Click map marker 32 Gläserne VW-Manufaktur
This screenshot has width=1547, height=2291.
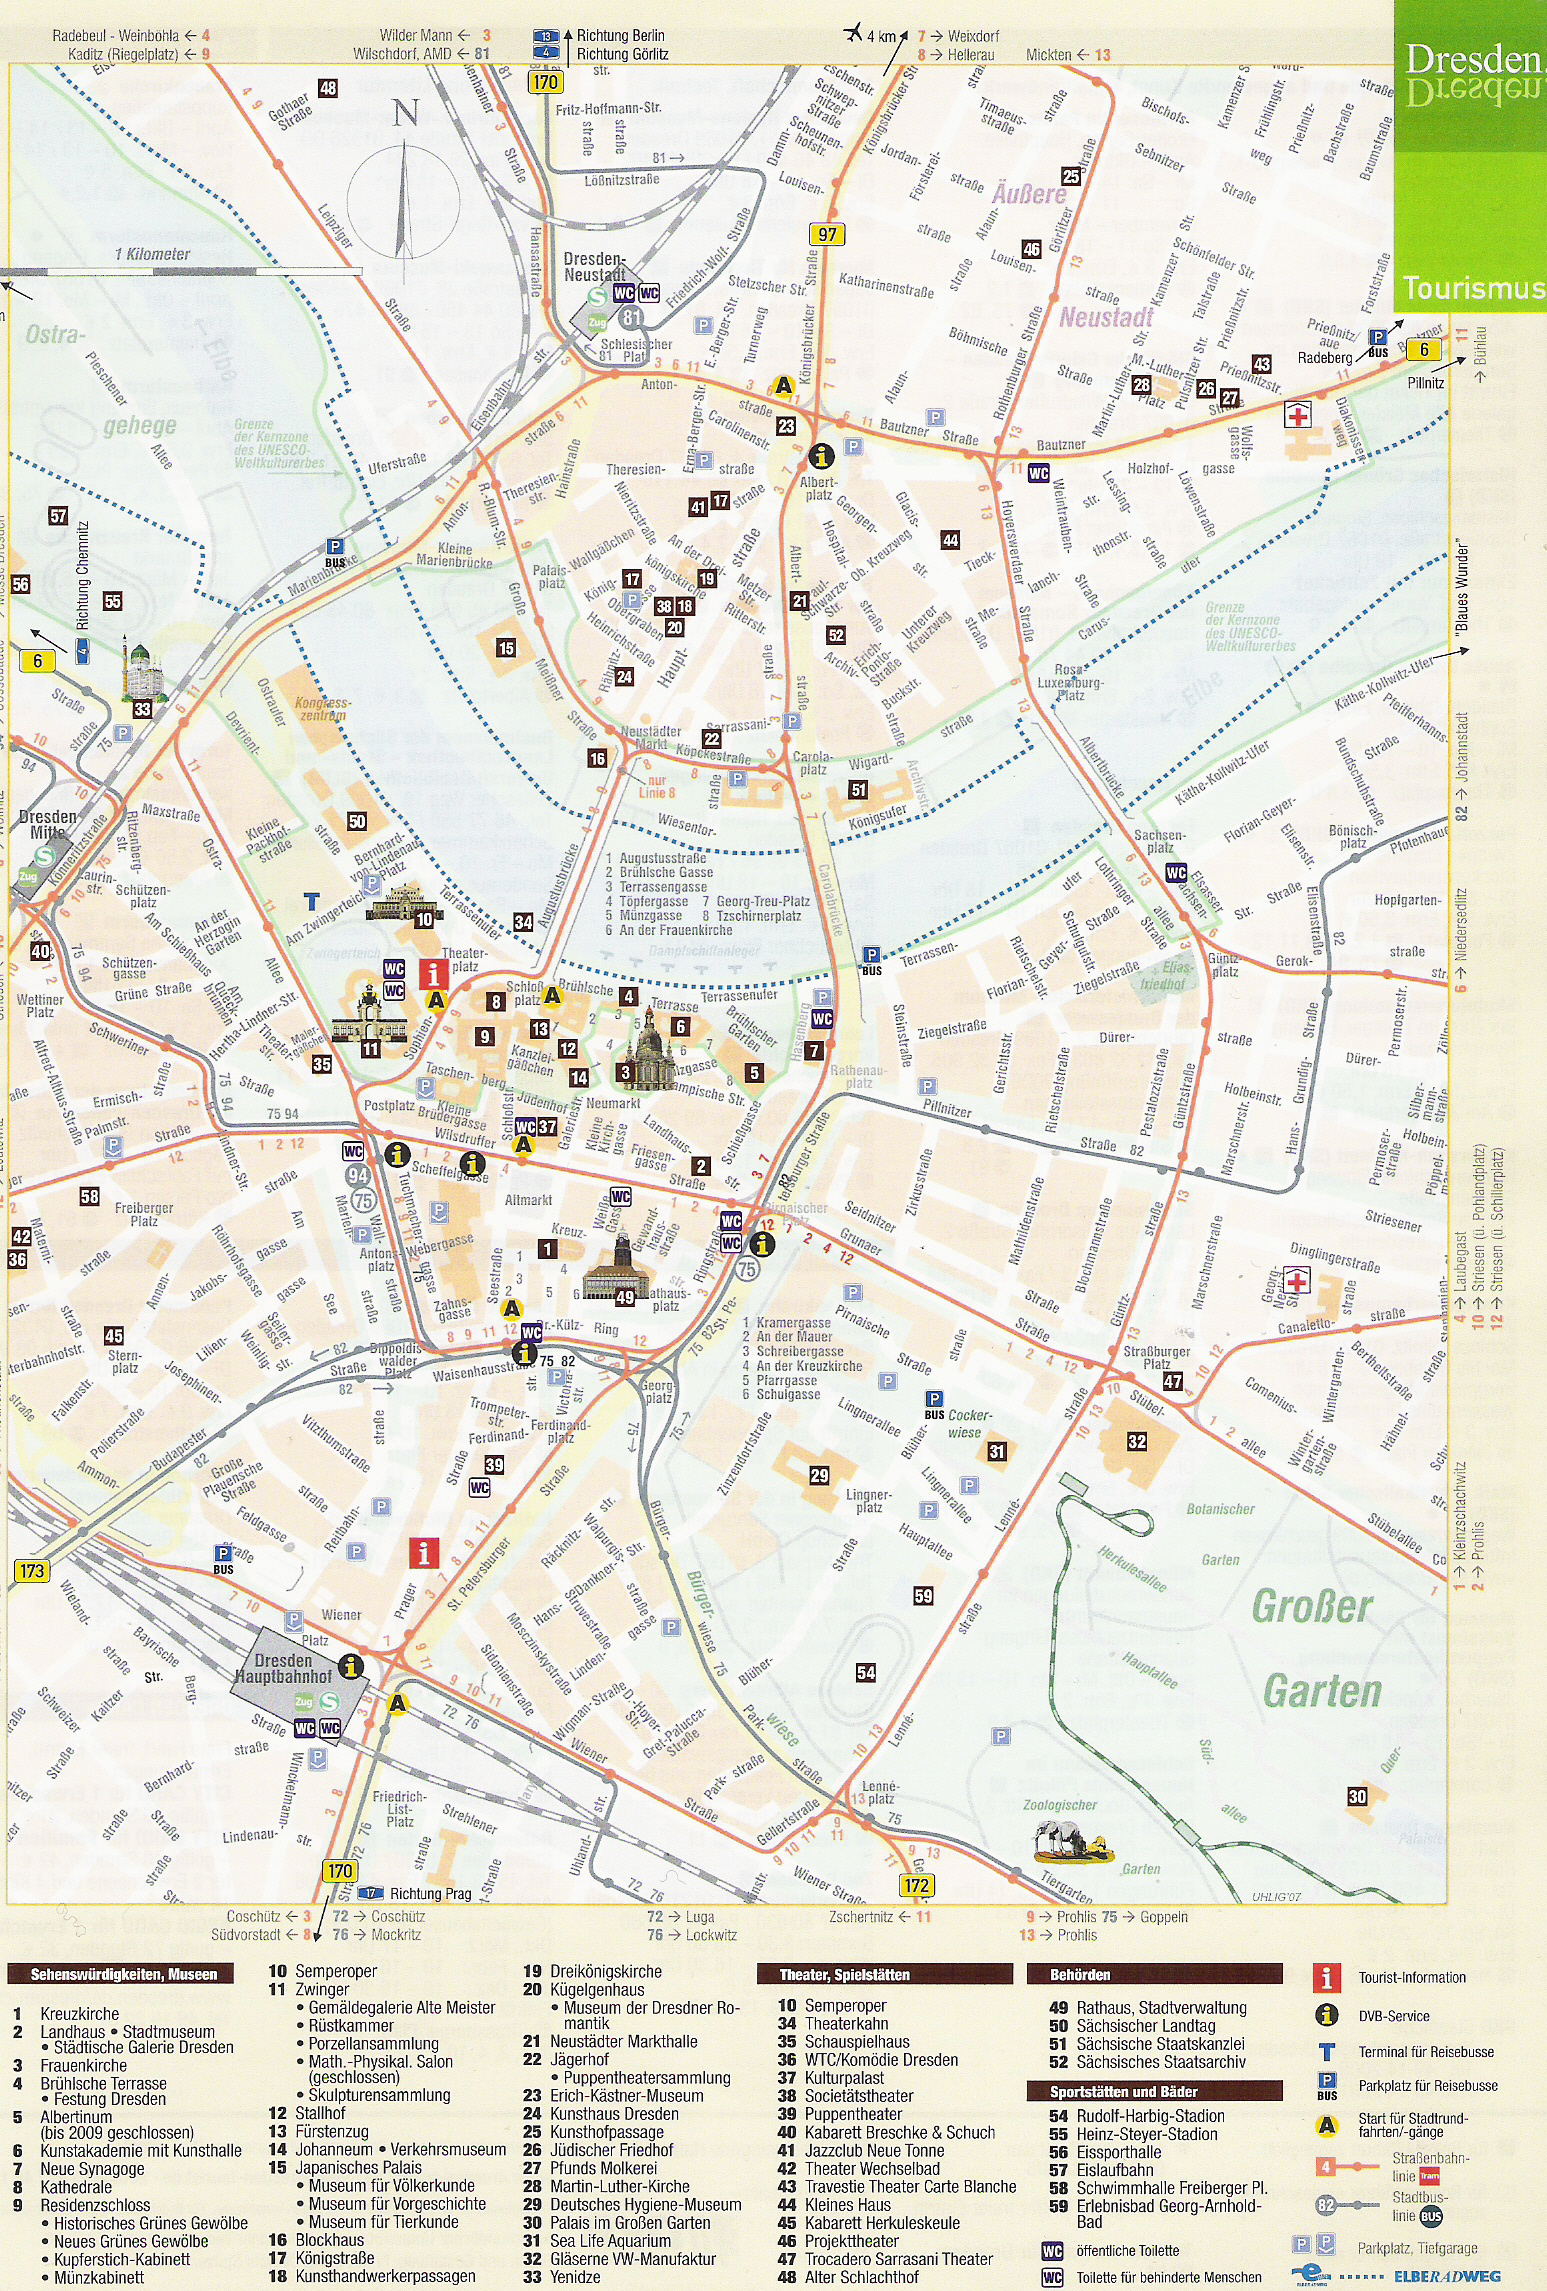click(x=1137, y=1441)
